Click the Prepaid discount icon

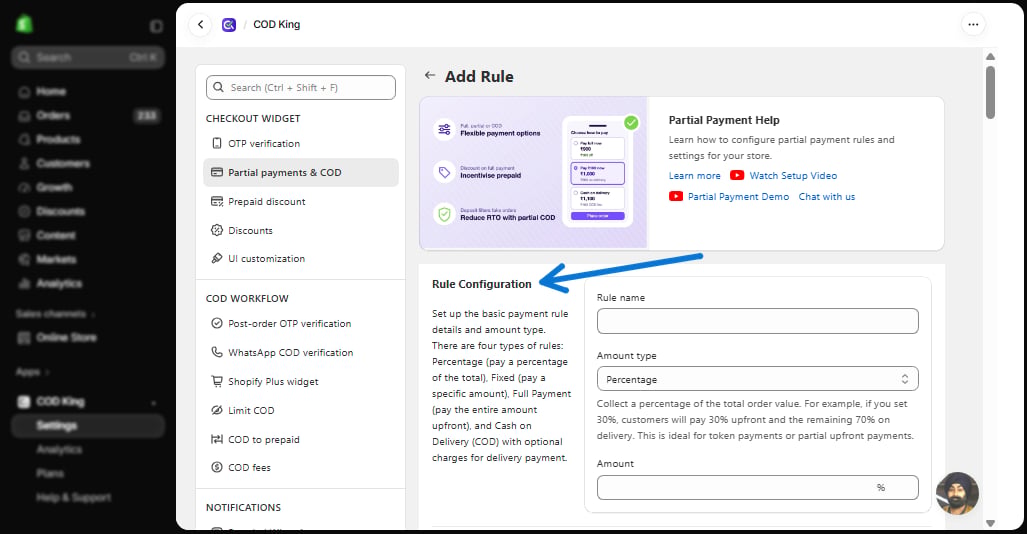pyautogui.click(x=217, y=201)
